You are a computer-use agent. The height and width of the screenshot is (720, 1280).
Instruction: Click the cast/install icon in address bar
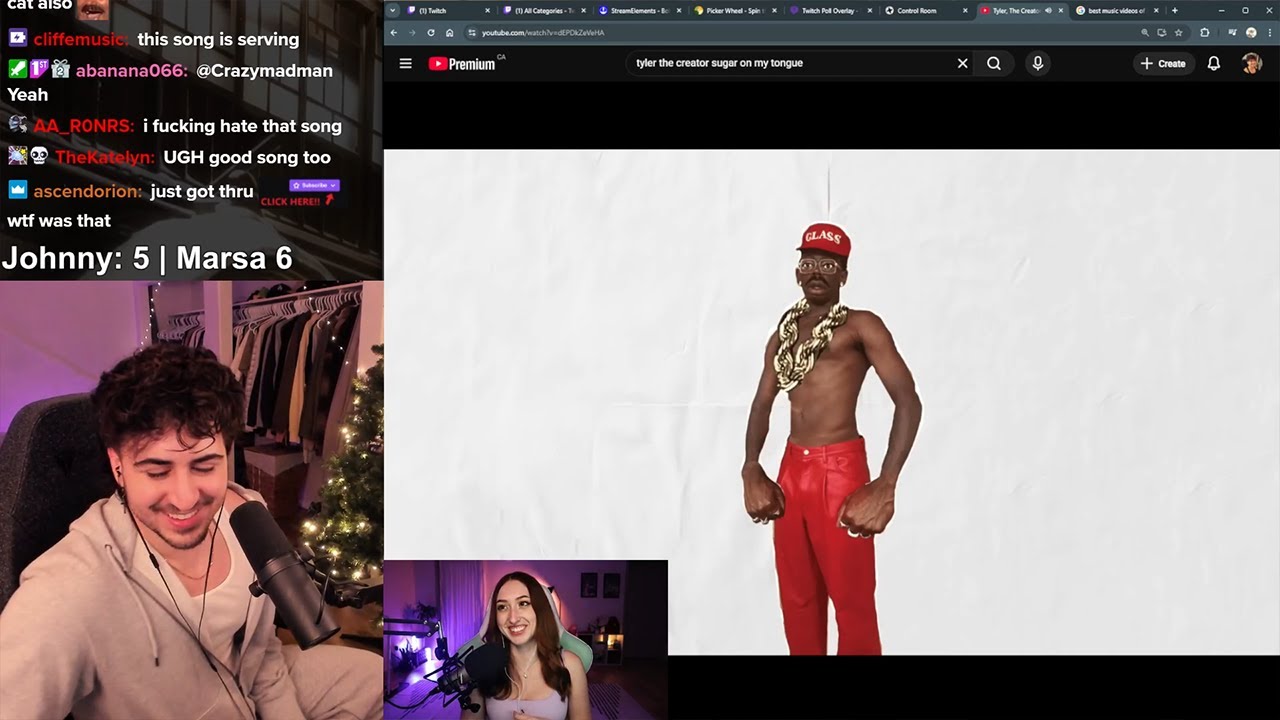click(1161, 33)
